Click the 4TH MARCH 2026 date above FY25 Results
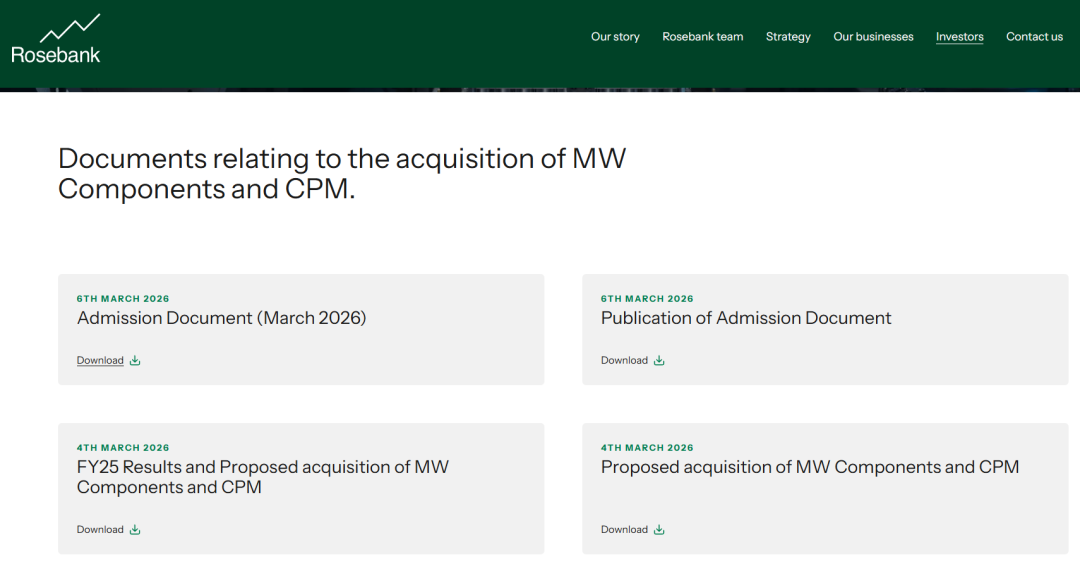The height and width of the screenshot is (567, 1080). point(123,448)
